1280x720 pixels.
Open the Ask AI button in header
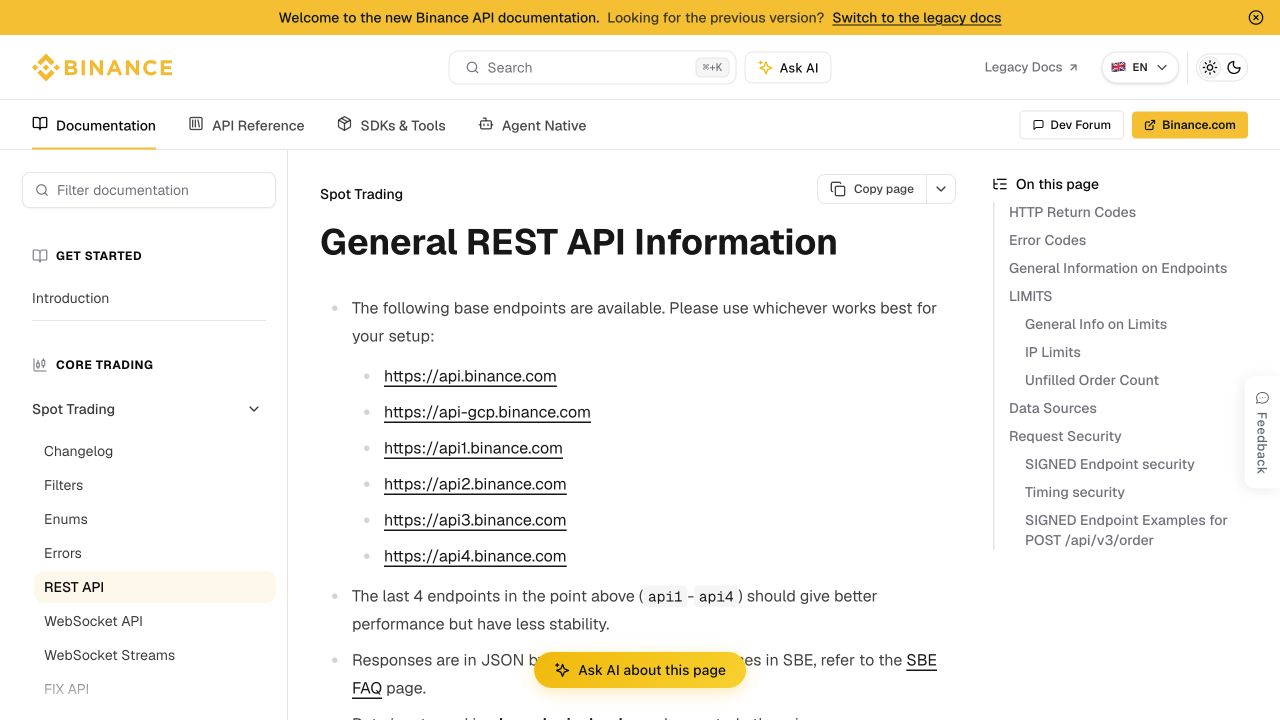(x=788, y=68)
